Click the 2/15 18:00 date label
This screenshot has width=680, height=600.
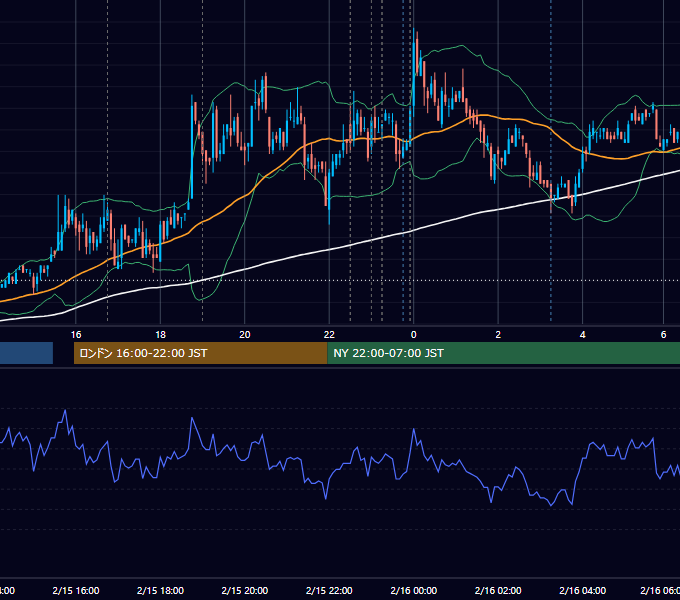160,590
